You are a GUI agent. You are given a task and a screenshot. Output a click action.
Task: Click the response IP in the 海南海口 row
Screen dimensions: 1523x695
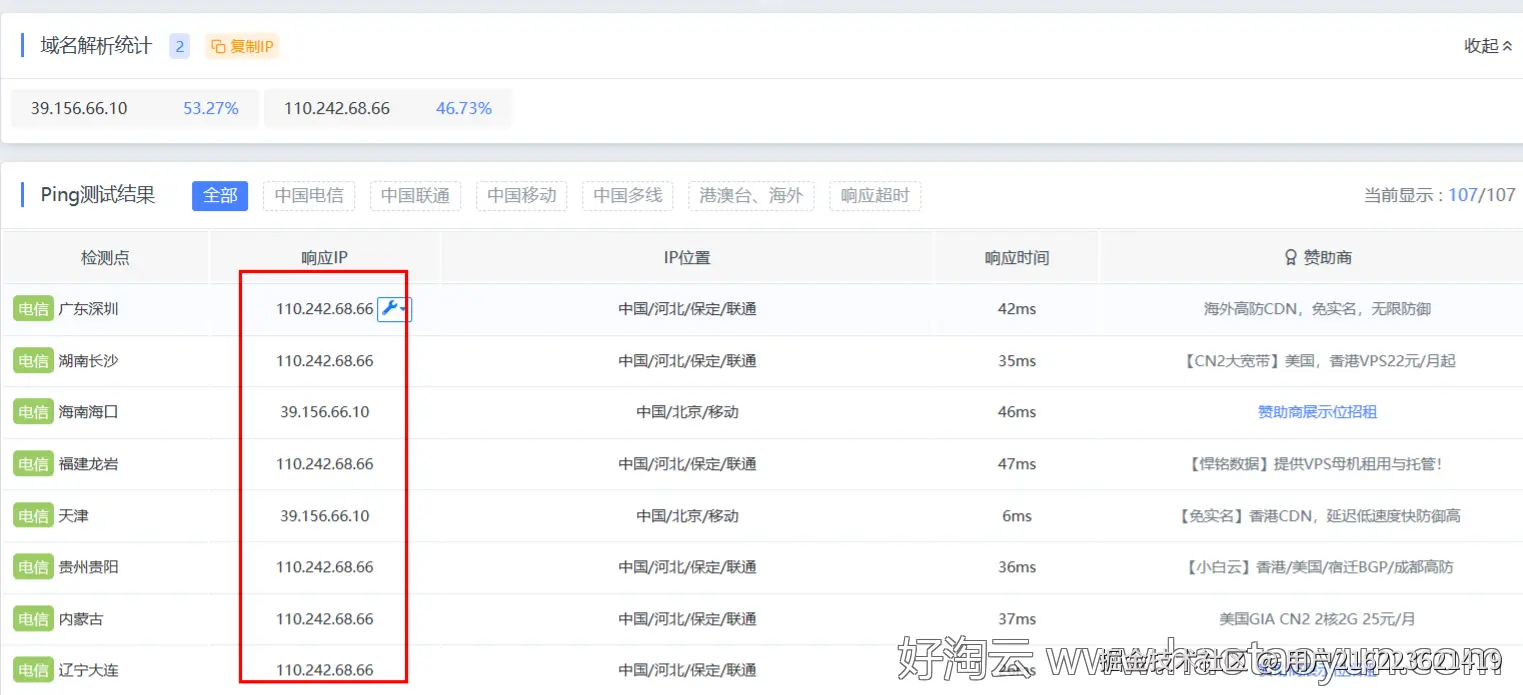point(325,412)
